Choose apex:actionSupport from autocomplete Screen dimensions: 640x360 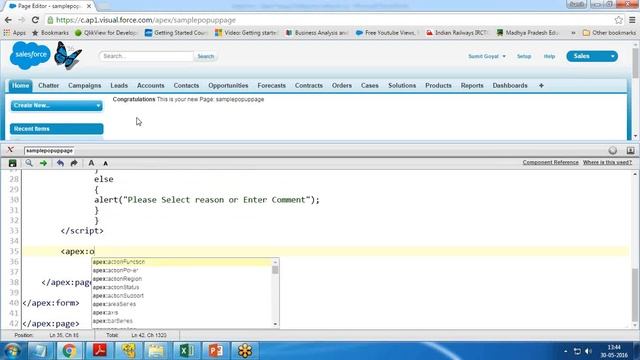tap(182, 296)
